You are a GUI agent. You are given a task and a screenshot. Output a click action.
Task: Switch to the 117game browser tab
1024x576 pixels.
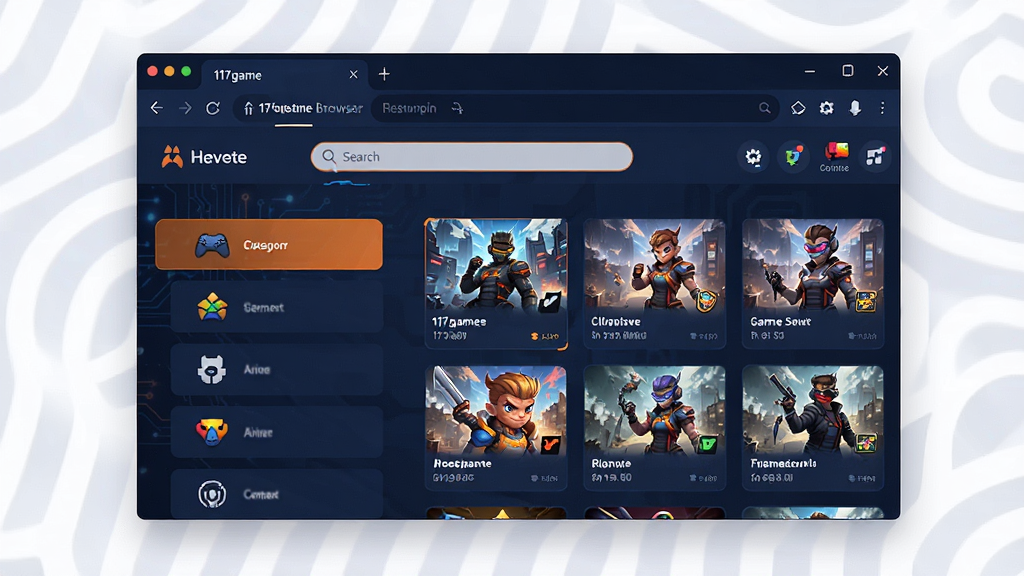click(x=284, y=75)
